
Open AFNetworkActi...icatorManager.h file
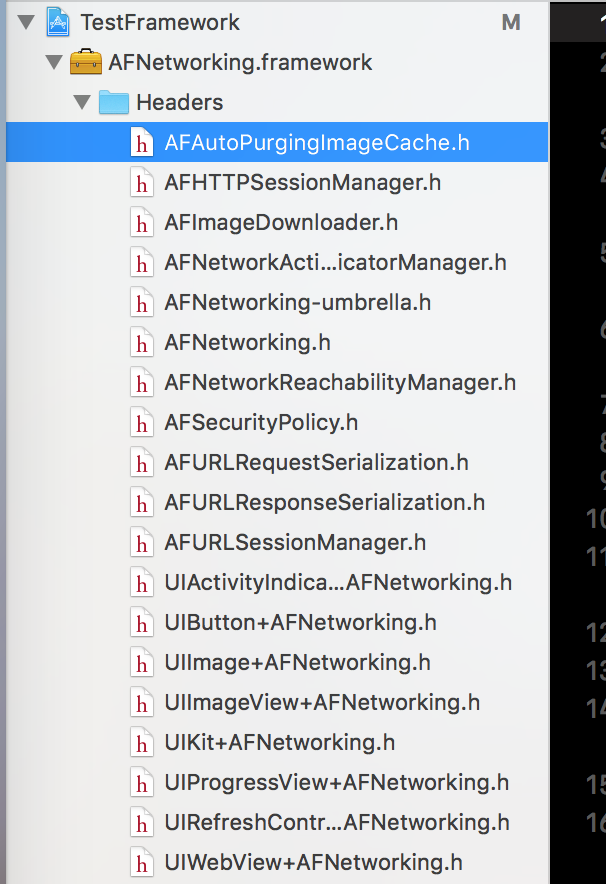[x=277, y=262]
